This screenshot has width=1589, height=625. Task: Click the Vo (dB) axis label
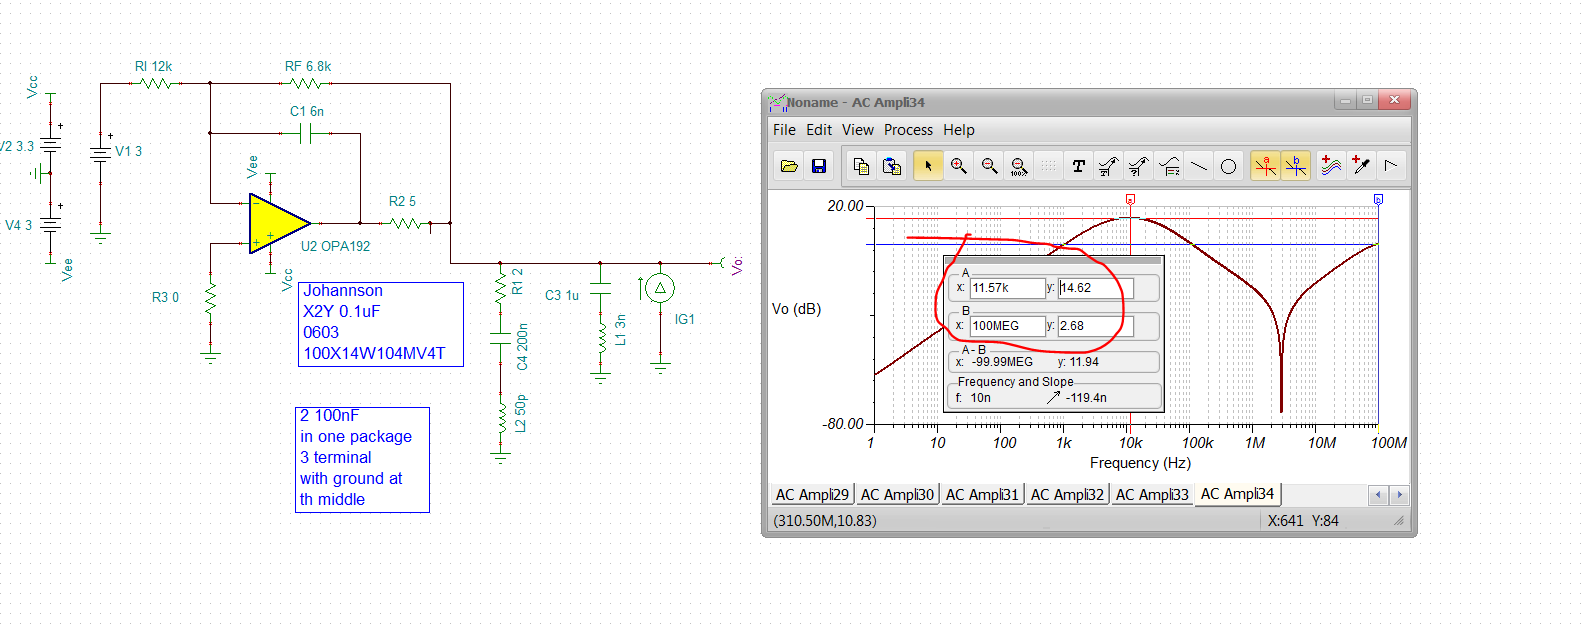[x=796, y=309]
